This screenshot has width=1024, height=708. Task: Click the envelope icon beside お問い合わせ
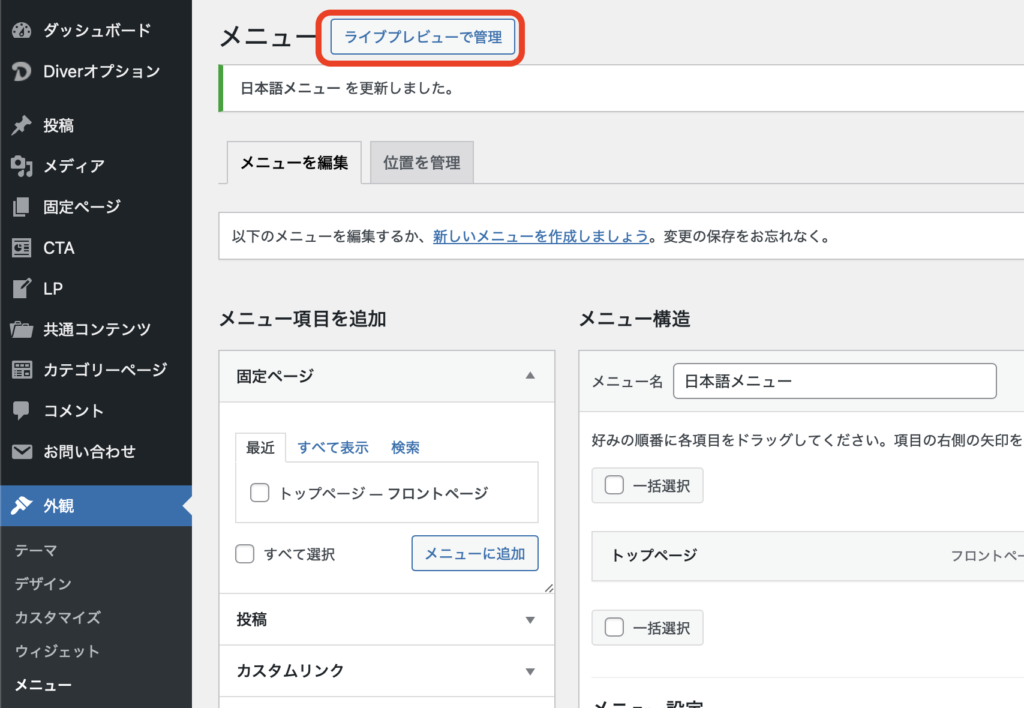pyautogui.click(x=21, y=452)
